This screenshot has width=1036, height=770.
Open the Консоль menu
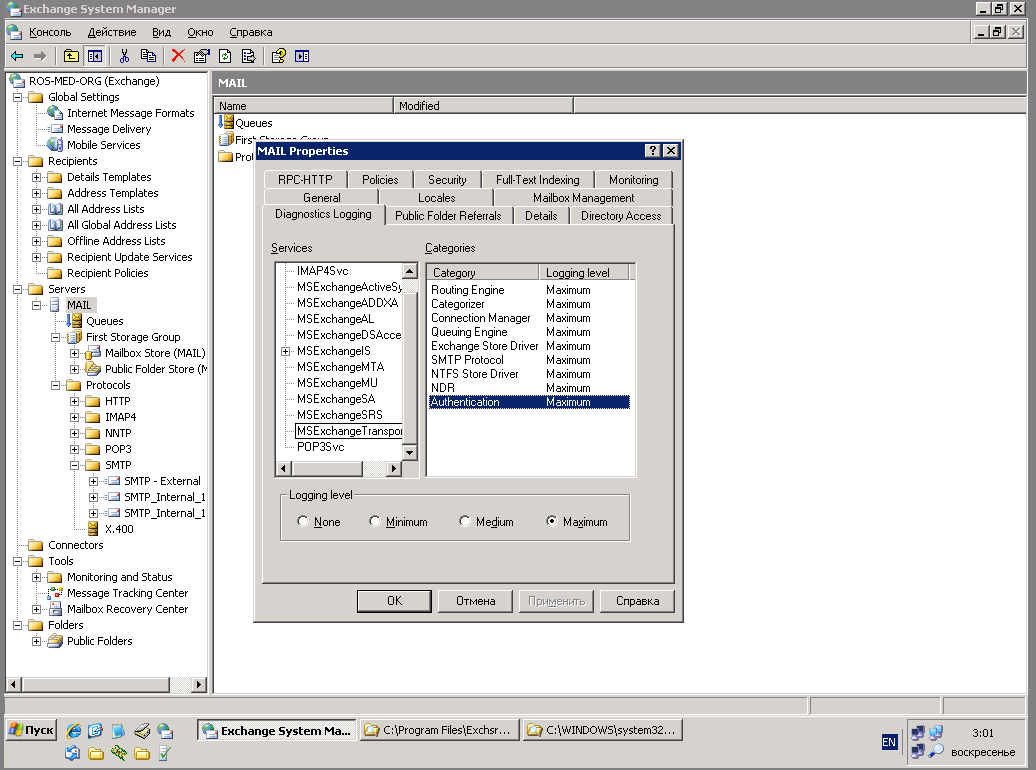coord(50,32)
